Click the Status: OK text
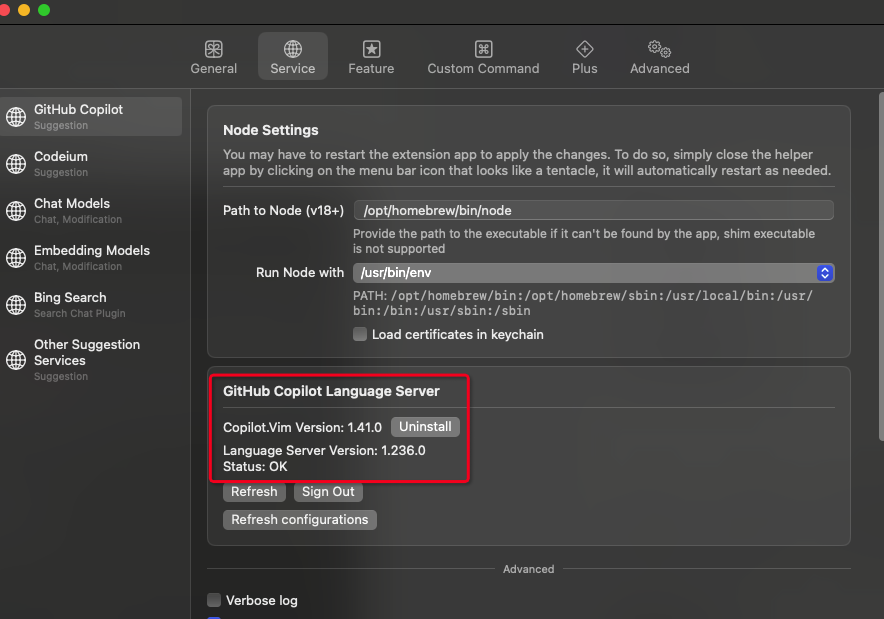The width and height of the screenshot is (884, 619). click(x=255, y=467)
